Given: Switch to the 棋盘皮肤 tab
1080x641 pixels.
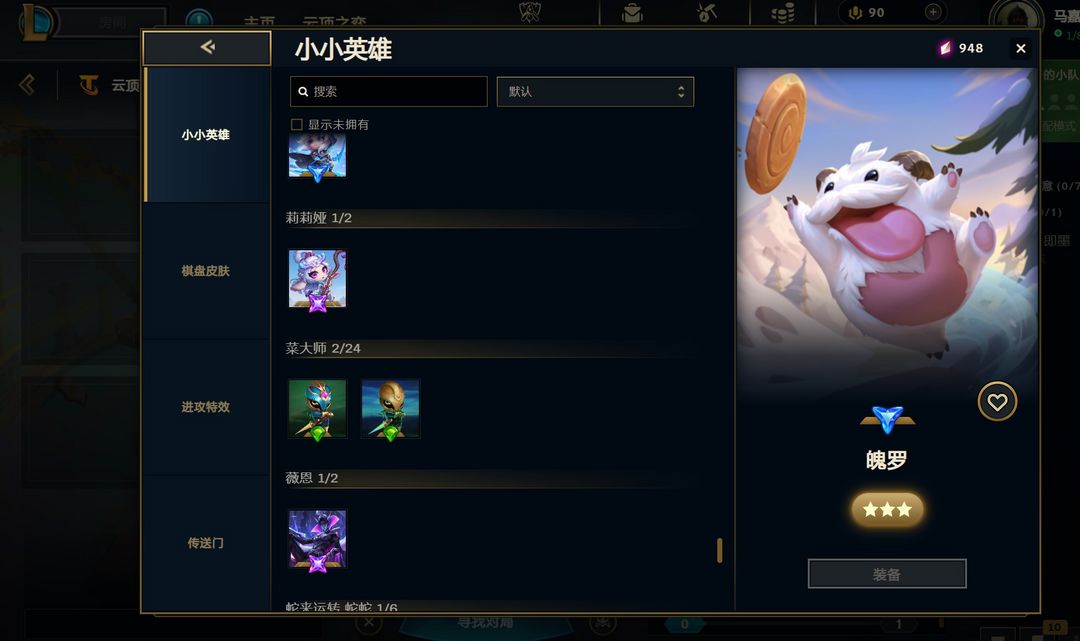Looking at the screenshot, I should point(206,271).
